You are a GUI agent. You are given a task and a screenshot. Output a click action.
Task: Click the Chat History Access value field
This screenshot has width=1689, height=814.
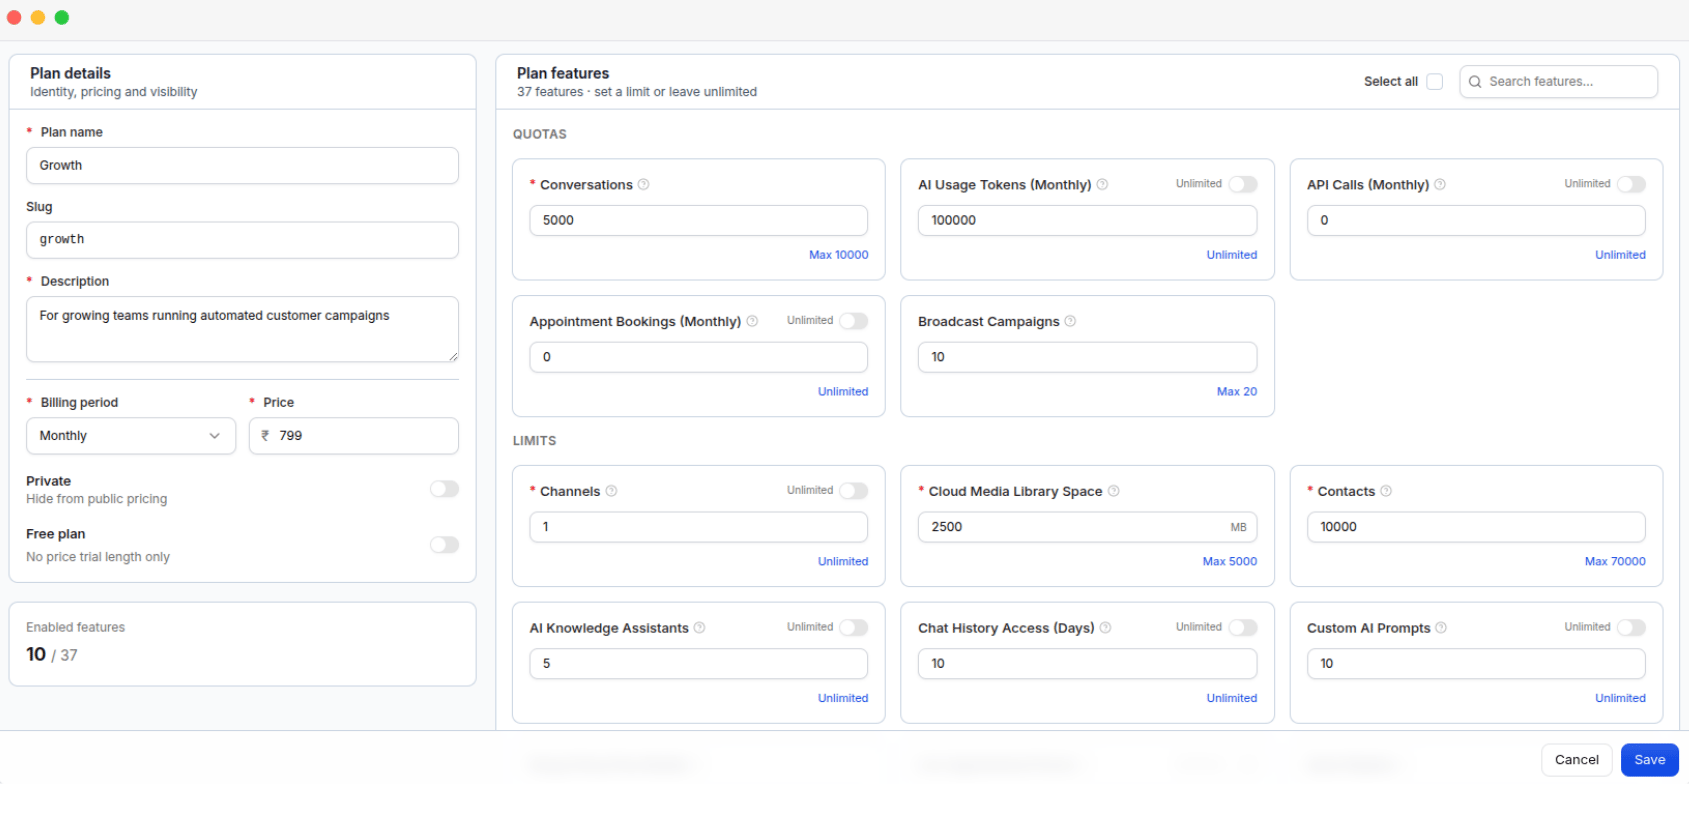[1087, 664]
